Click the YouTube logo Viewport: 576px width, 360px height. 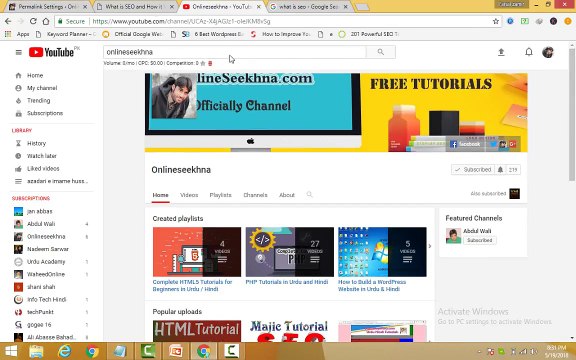pos(51,53)
